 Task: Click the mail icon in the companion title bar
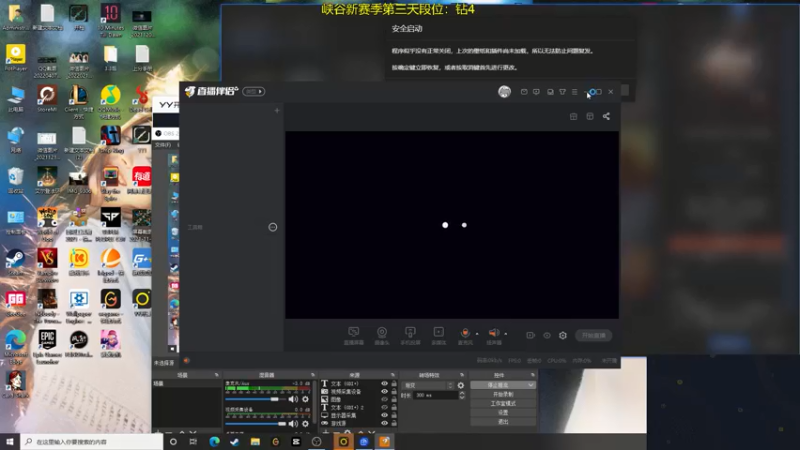pos(524,92)
